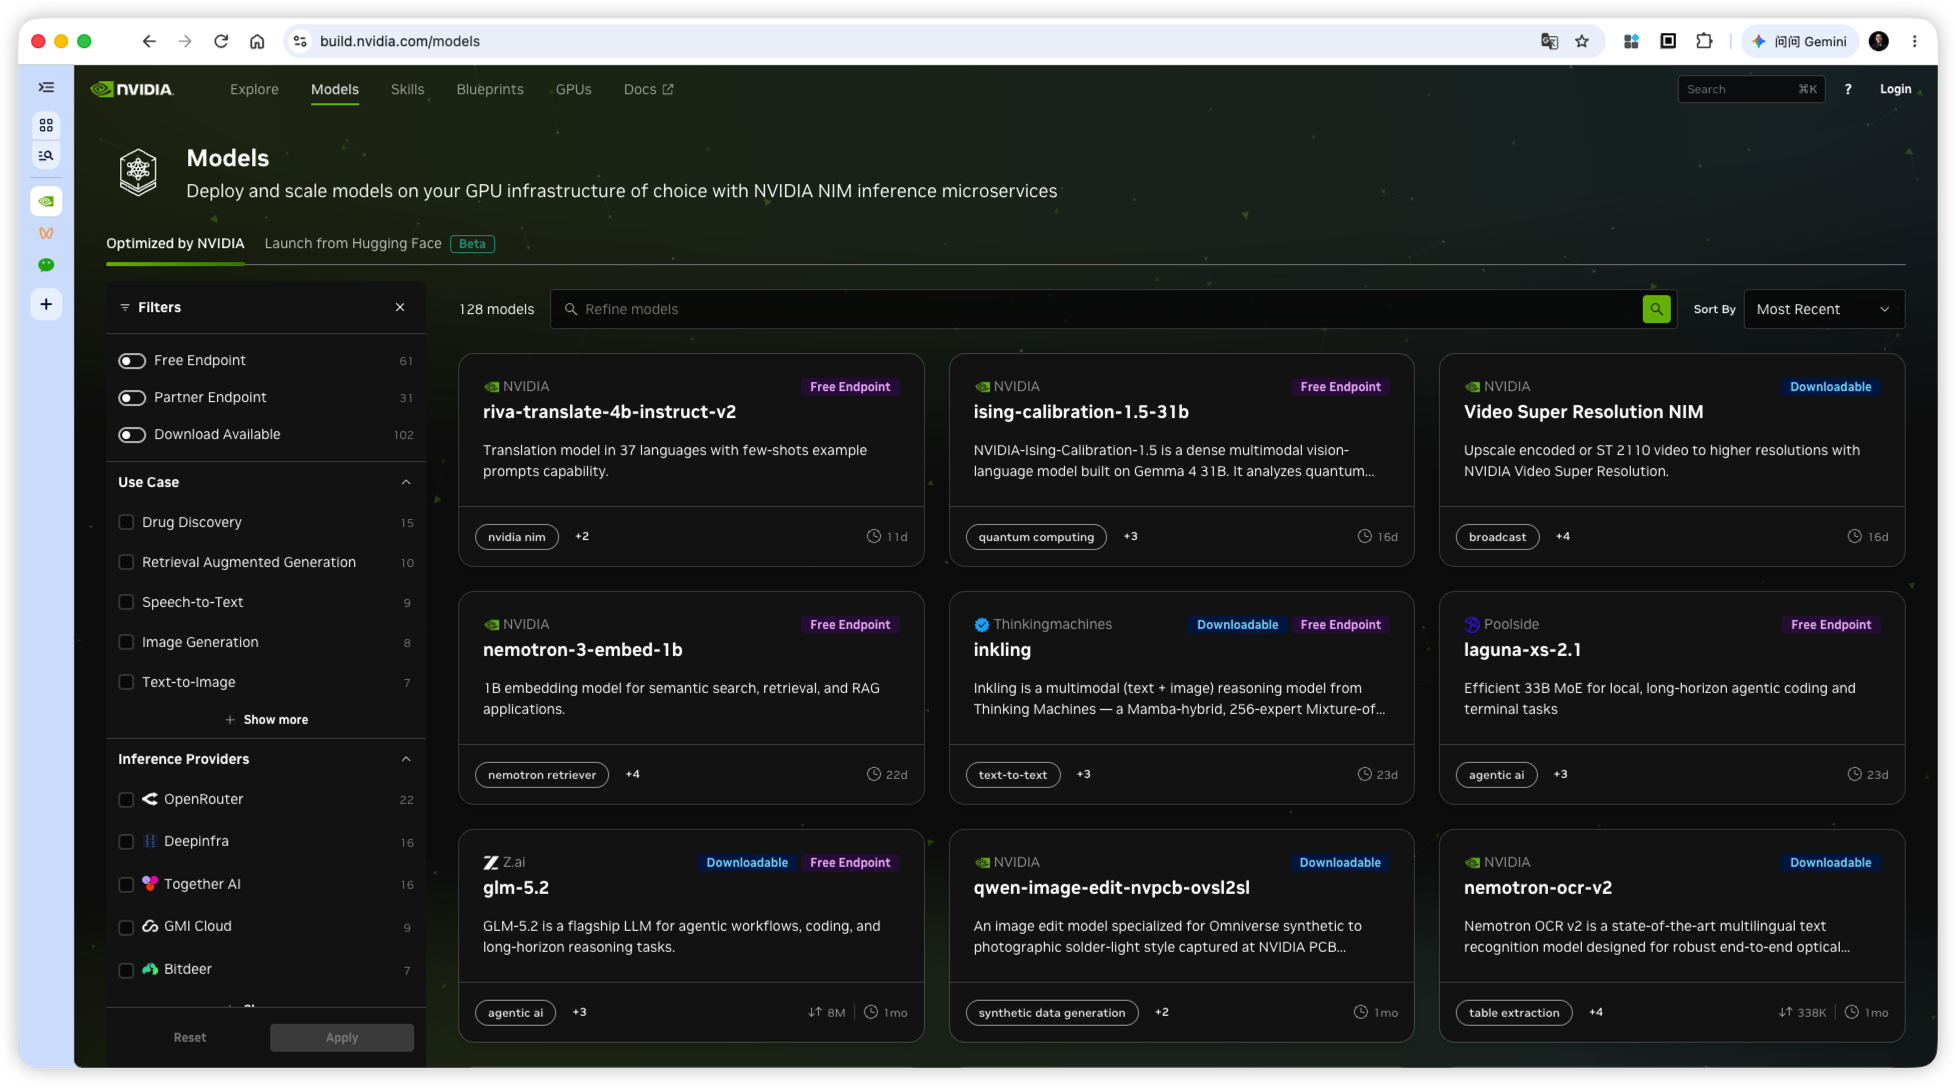
Task: Check the Text-to-Image checkbox
Action: point(126,682)
